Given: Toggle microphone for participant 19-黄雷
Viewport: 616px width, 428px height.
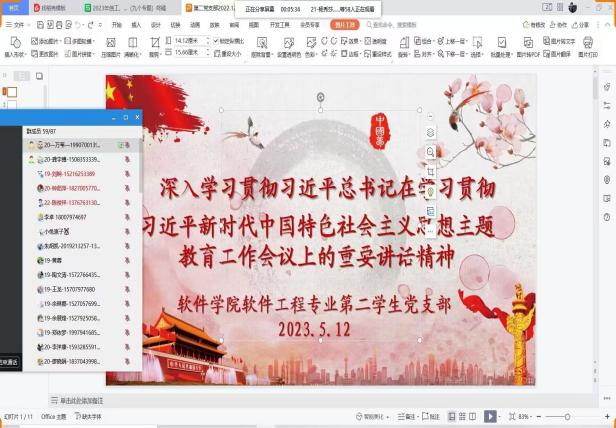Looking at the screenshot, I should click(127, 258).
